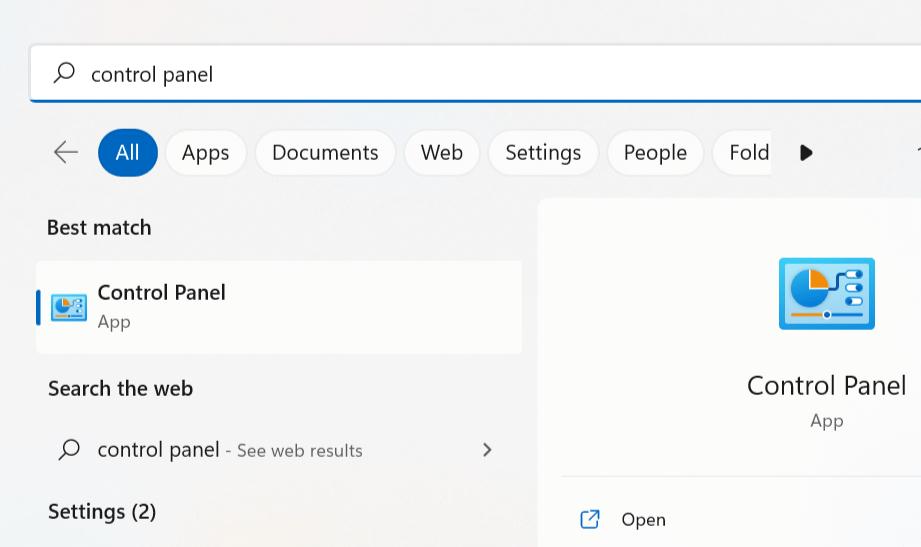Switch to the Web filter
The height and width of the screenshot is (547, 921).
click(442, 153)
